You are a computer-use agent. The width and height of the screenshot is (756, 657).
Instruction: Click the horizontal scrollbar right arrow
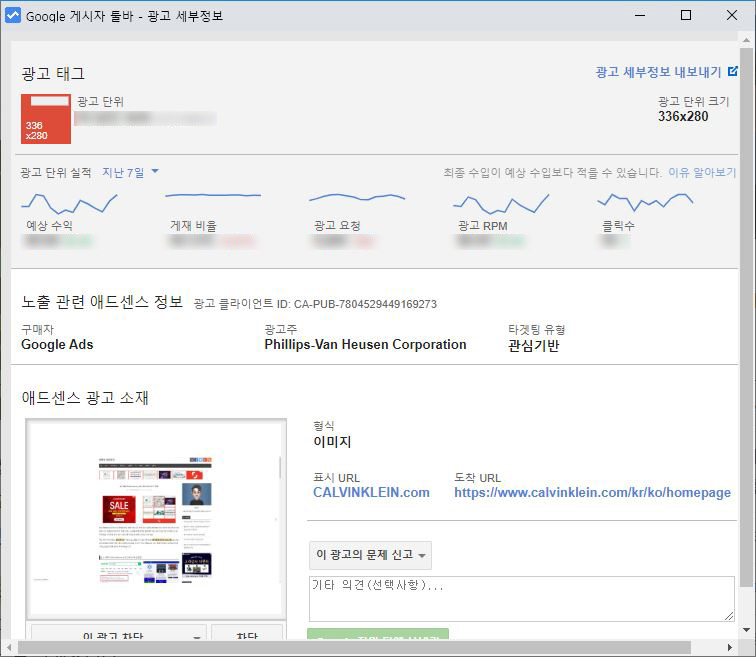pos(730,647)
